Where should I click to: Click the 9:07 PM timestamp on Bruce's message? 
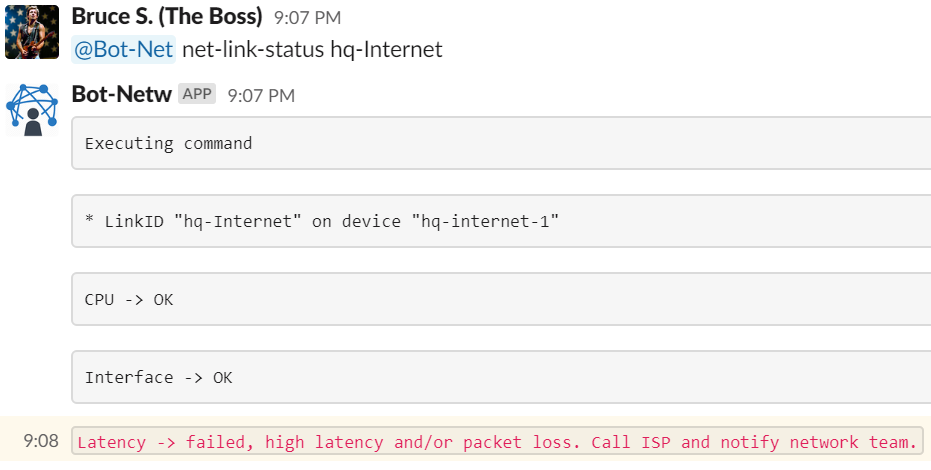click(308, 18)
